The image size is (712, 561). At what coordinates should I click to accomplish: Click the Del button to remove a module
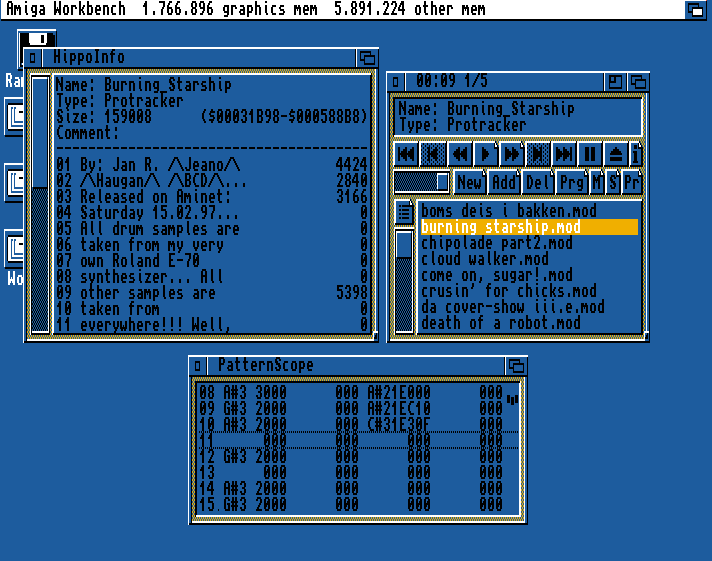[537, 182]
